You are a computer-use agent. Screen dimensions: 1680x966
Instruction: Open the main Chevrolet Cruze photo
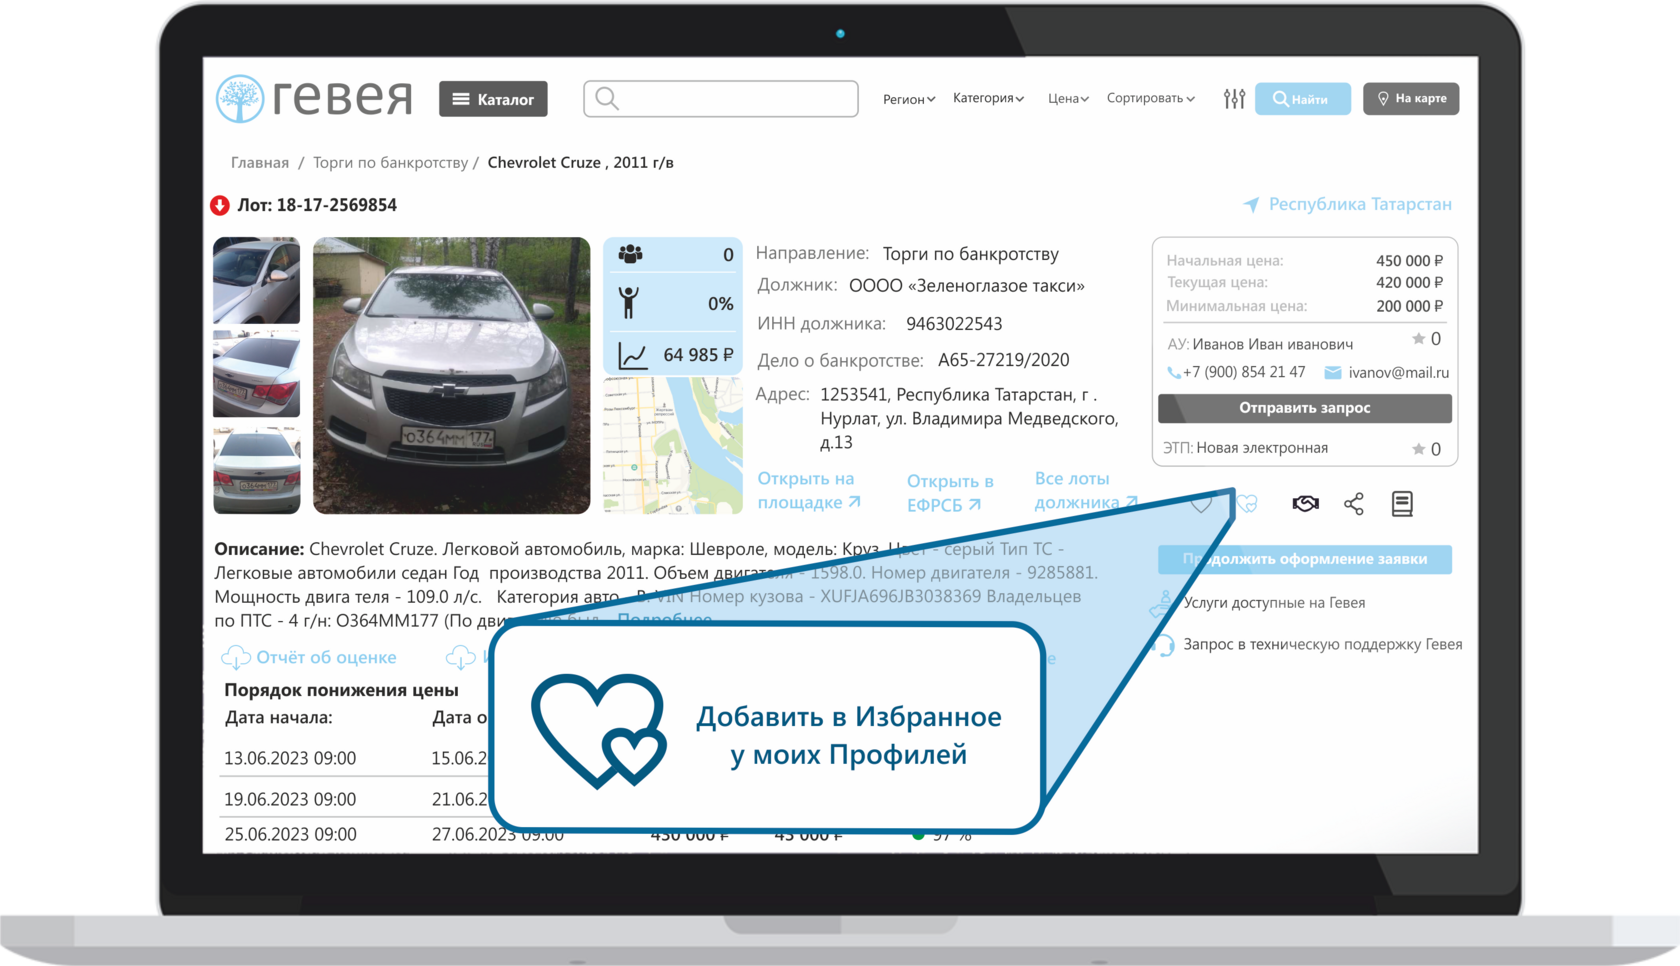451,375
